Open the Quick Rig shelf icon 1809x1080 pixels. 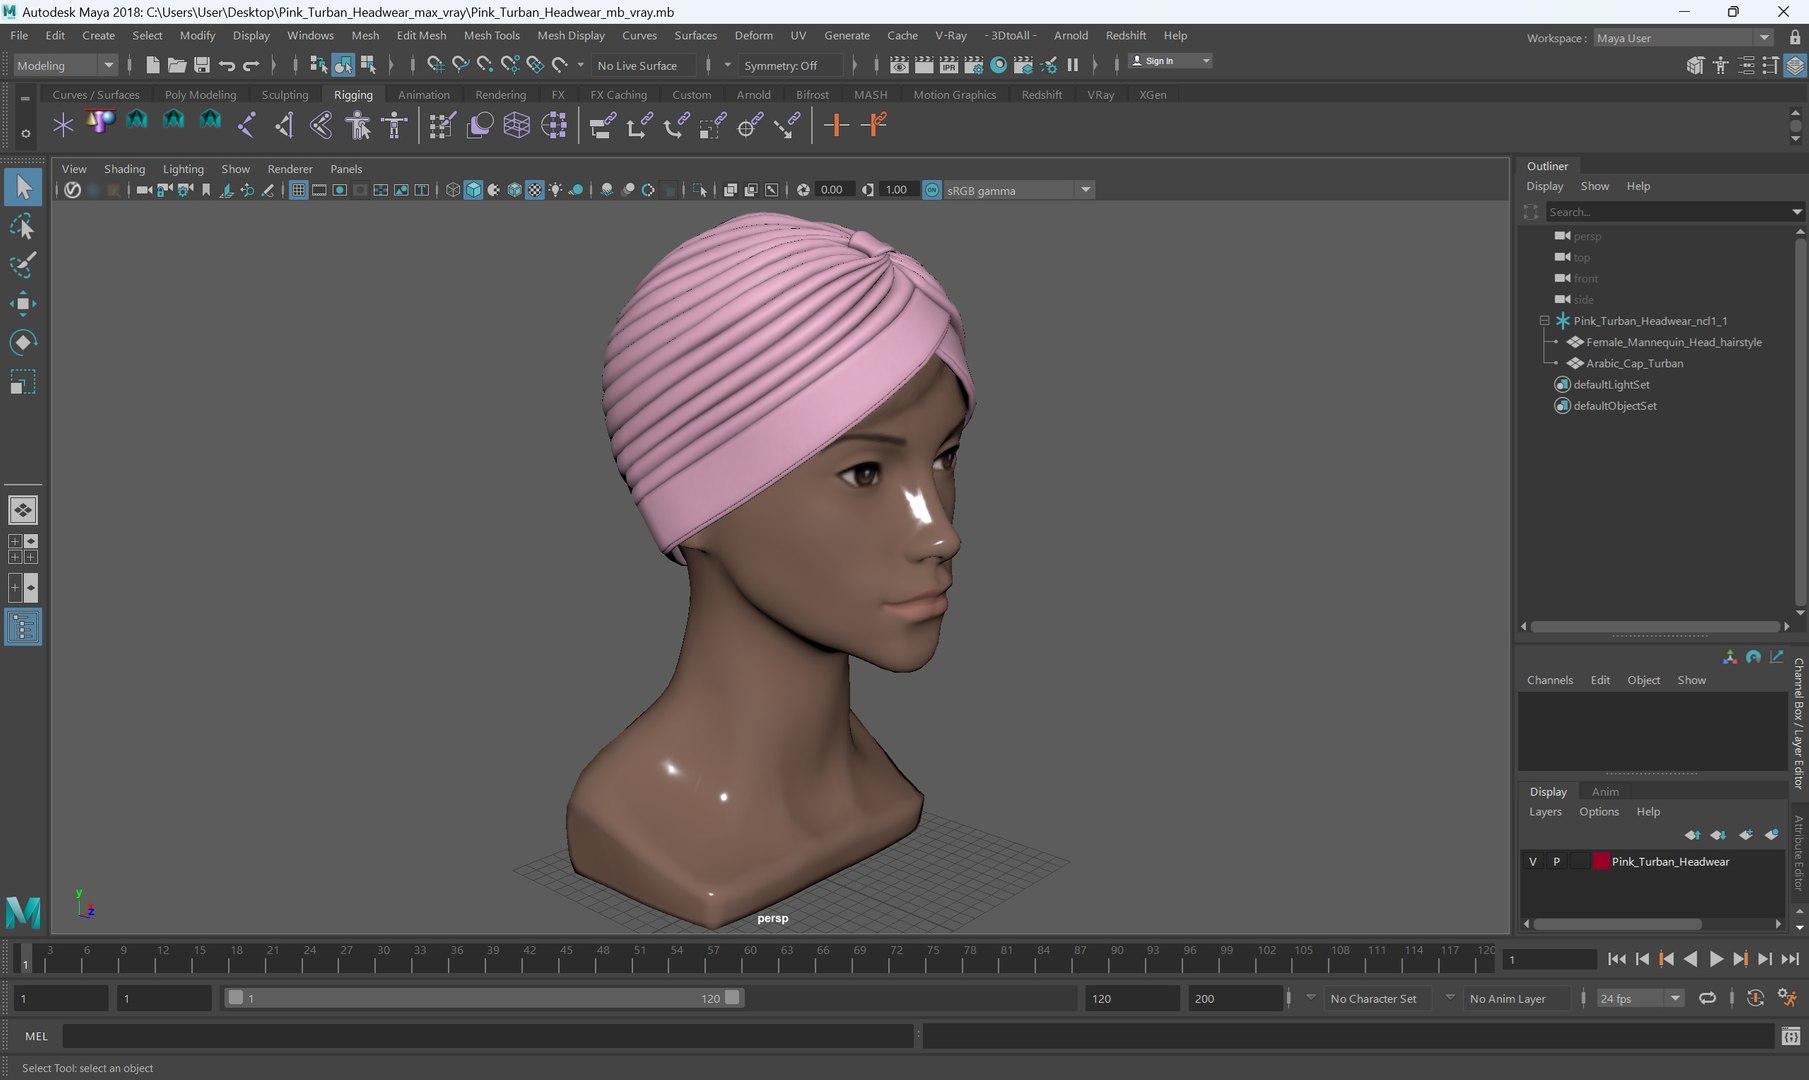[358, 125]
